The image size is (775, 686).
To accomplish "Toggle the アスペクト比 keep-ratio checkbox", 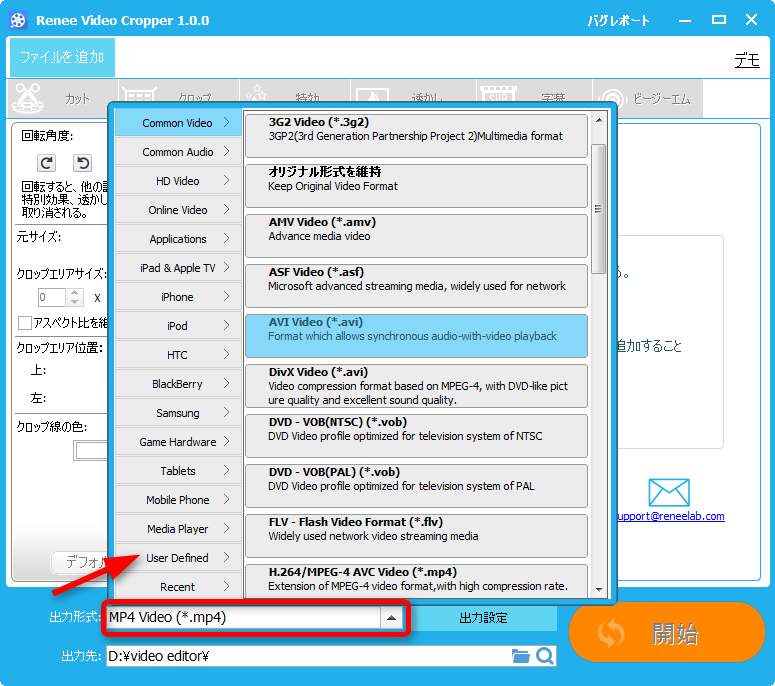I will coord(25,323).
